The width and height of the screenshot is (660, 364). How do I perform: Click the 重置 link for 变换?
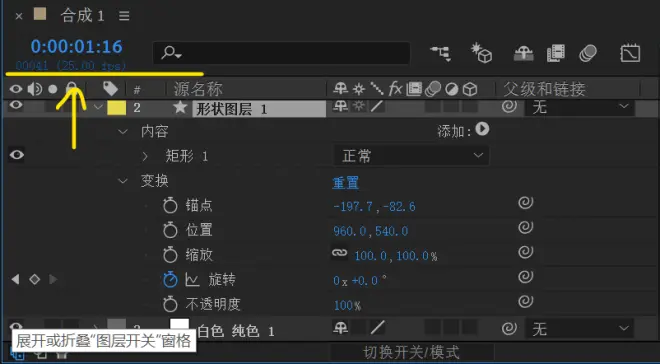coord(345,183)
